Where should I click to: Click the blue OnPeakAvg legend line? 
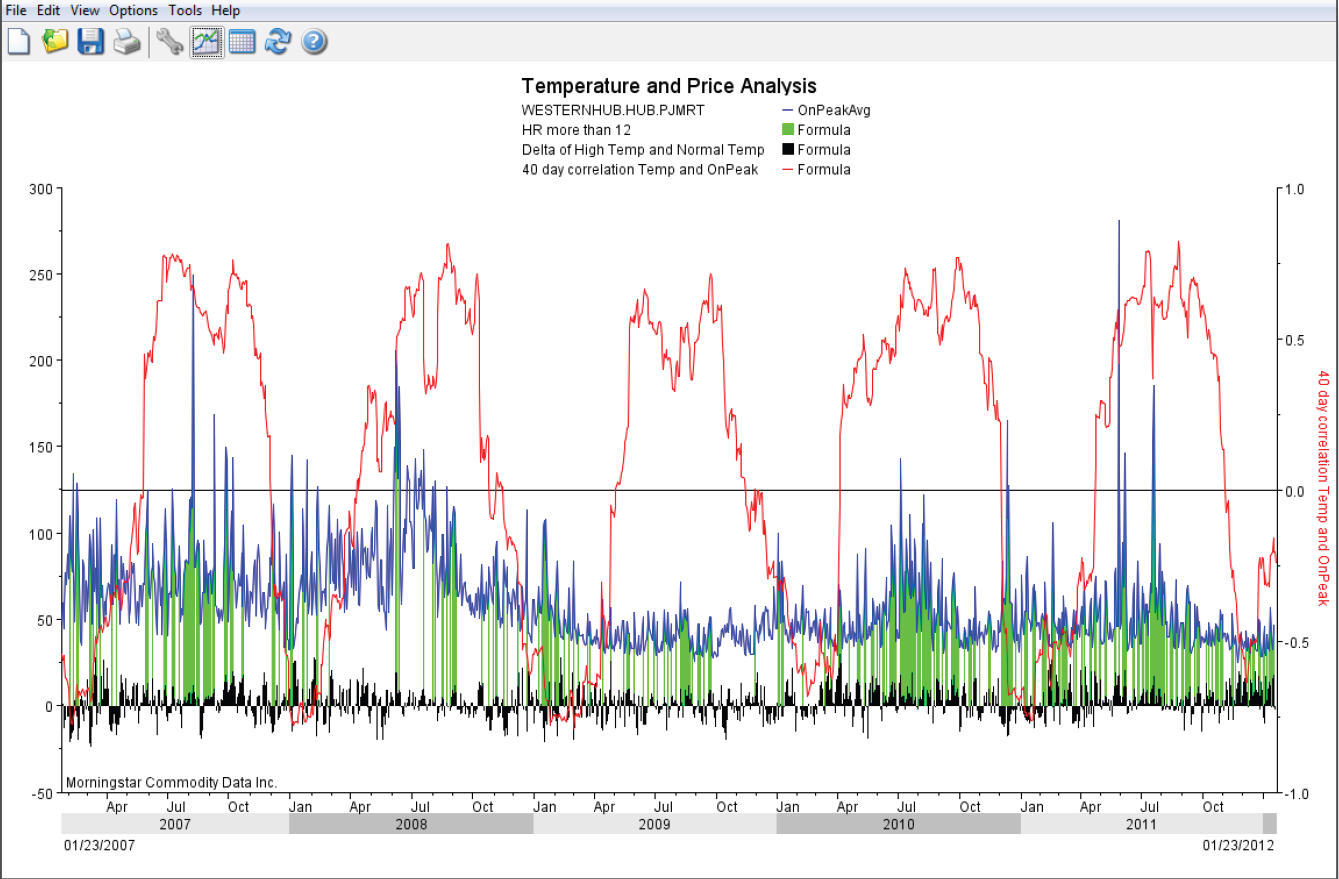click(787, 110)
